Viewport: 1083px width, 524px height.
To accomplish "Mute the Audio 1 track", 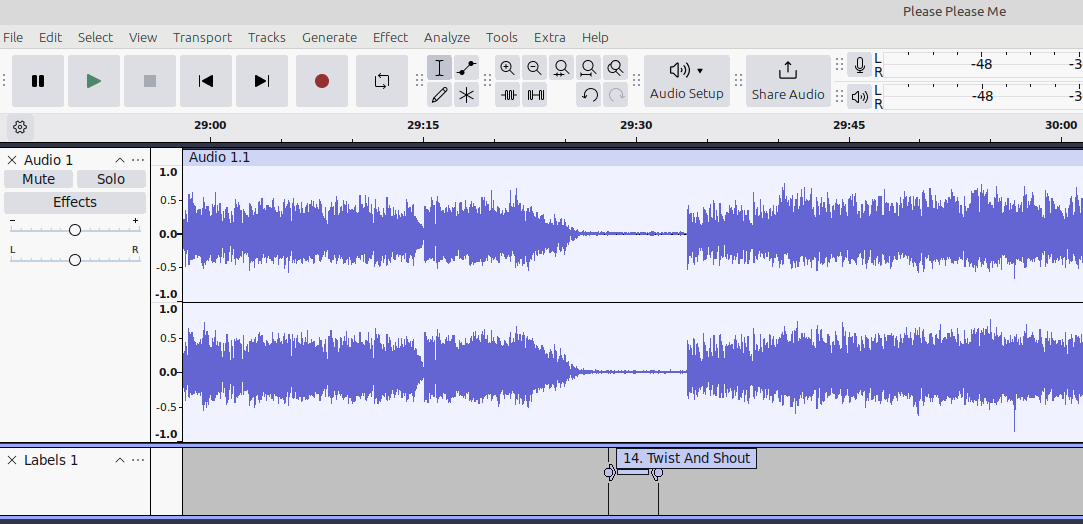I will (x=39, y=179).
